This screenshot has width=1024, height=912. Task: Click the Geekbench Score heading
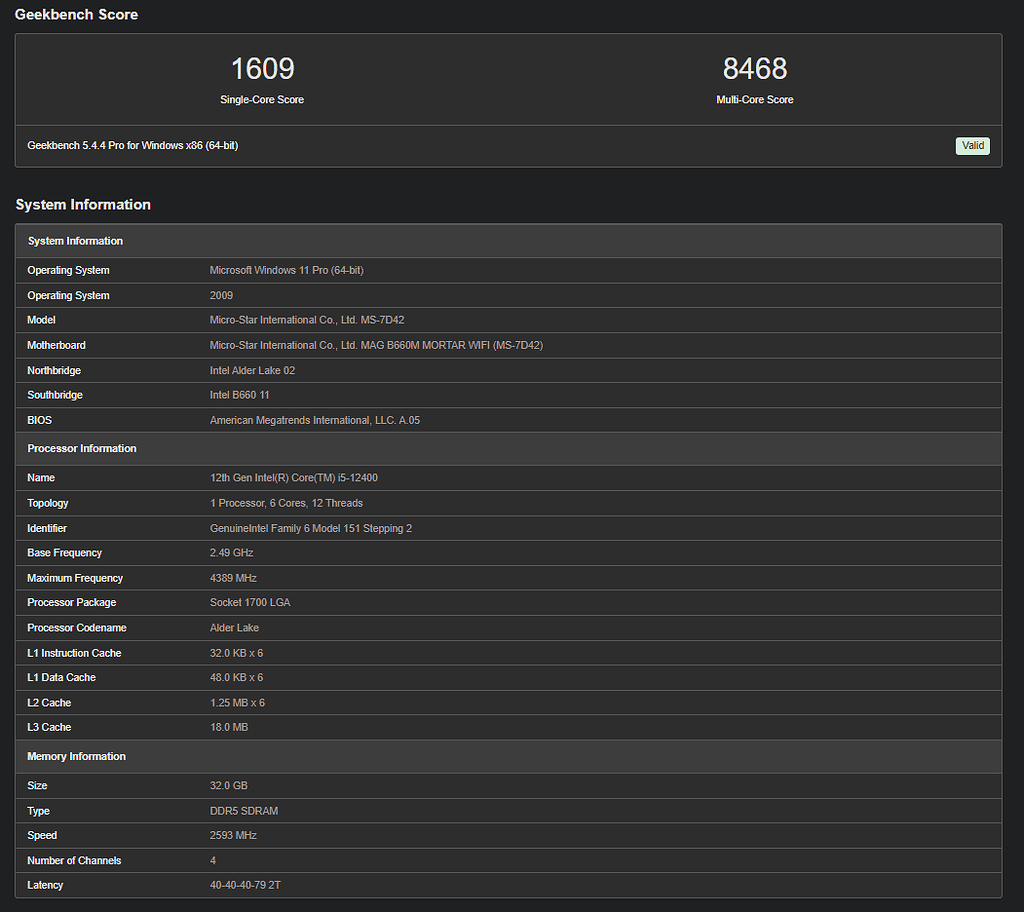[76, 14]
